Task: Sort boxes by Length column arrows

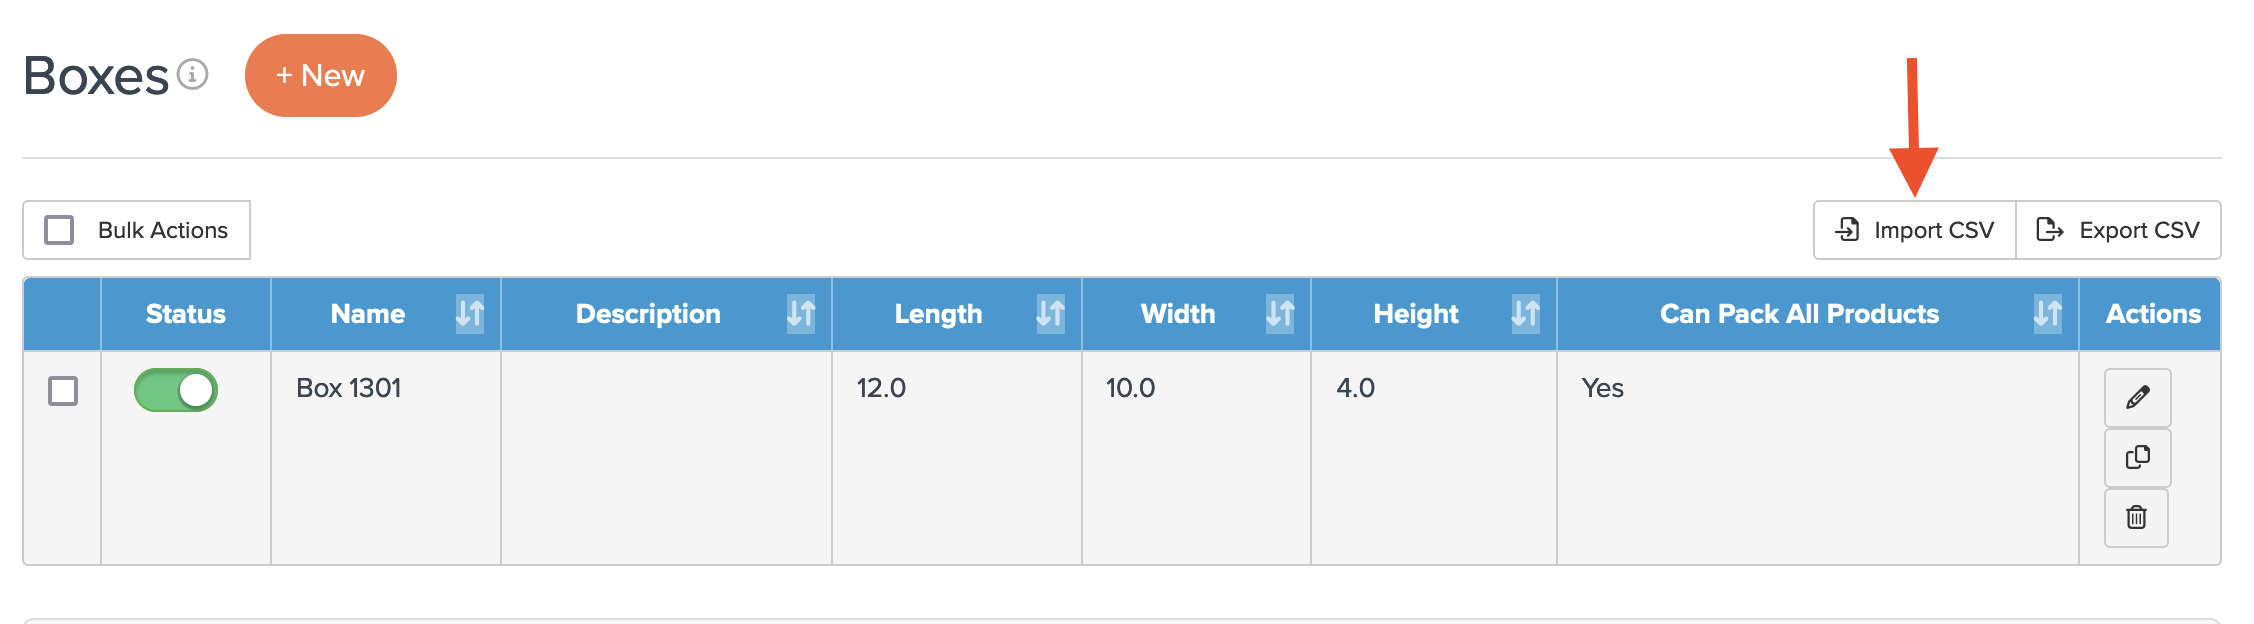Action: (1050, 313)
